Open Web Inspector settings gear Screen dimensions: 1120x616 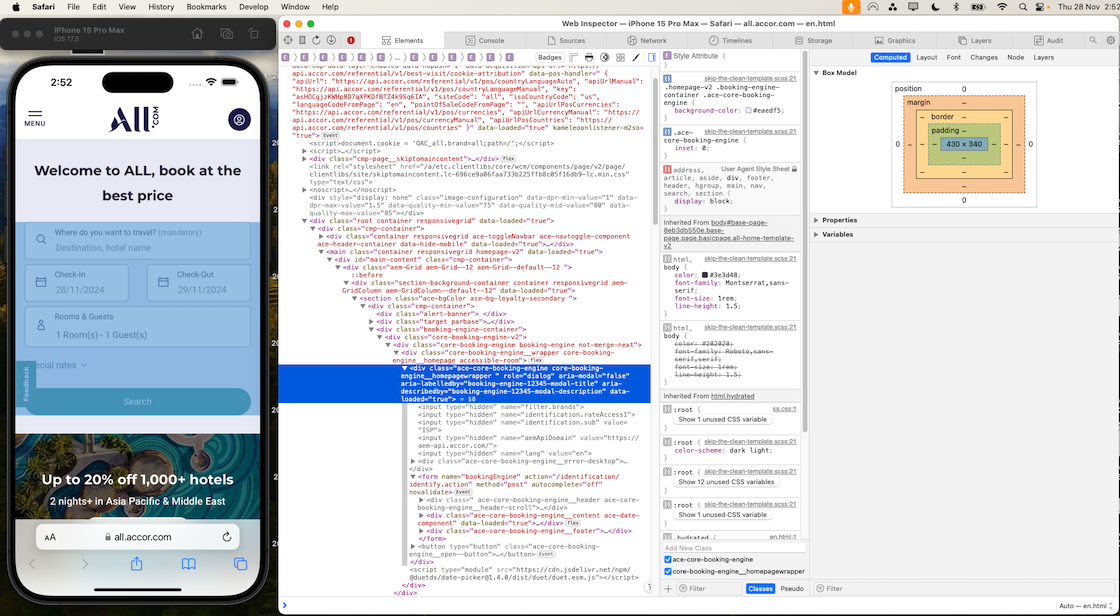click(x=1110, y=40)
